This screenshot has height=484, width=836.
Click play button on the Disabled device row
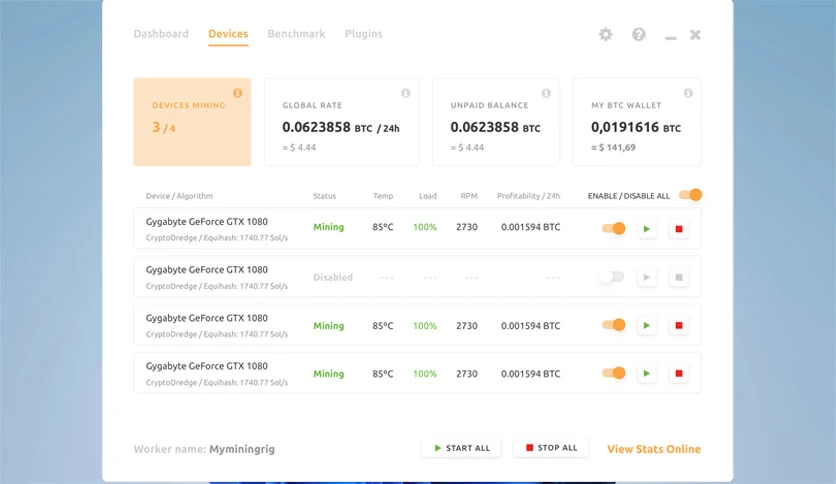click(x=647, y=277)
